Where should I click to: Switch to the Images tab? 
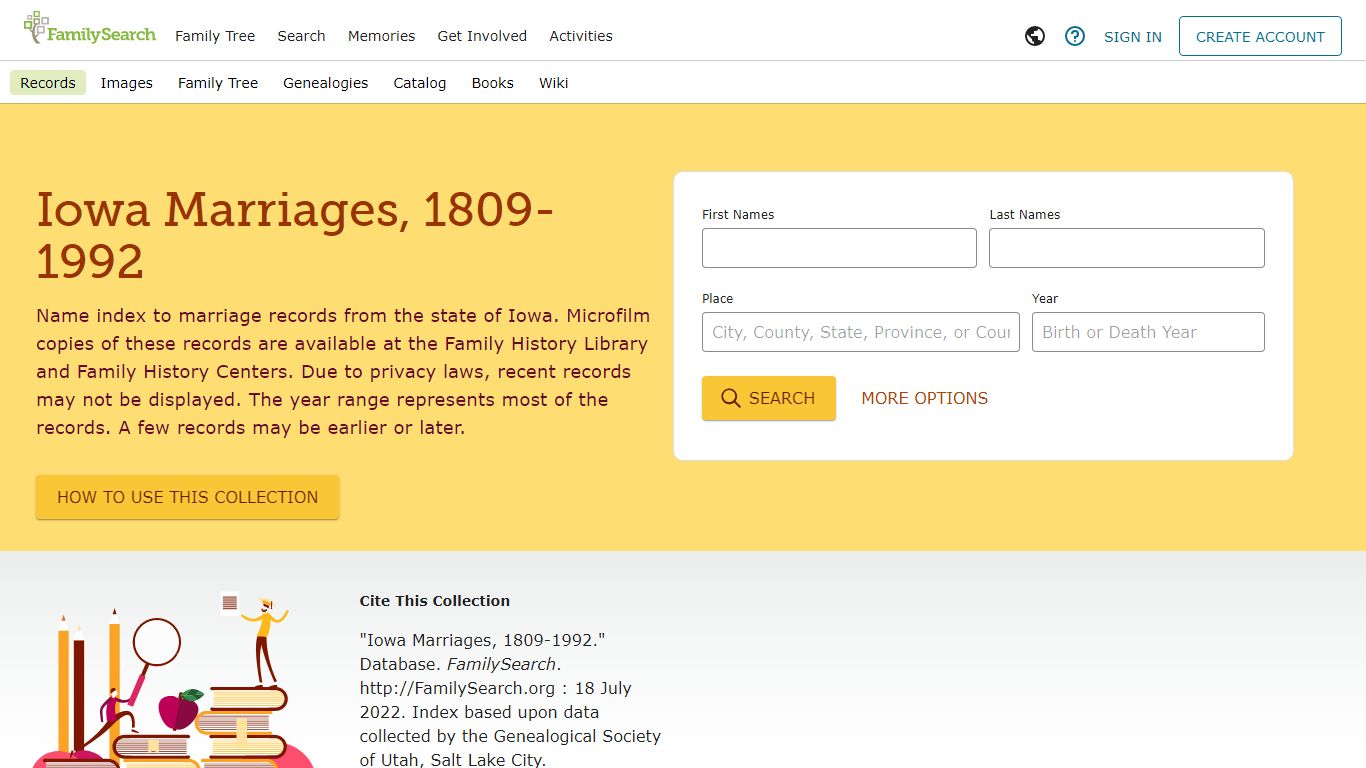(127, 83)
